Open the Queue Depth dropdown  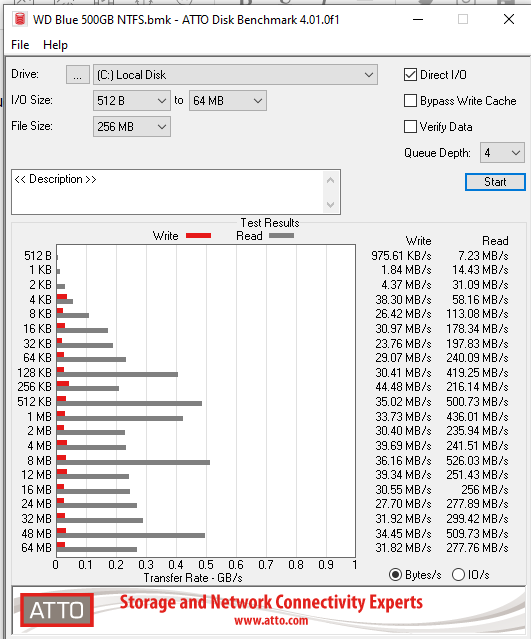(502, 153)
